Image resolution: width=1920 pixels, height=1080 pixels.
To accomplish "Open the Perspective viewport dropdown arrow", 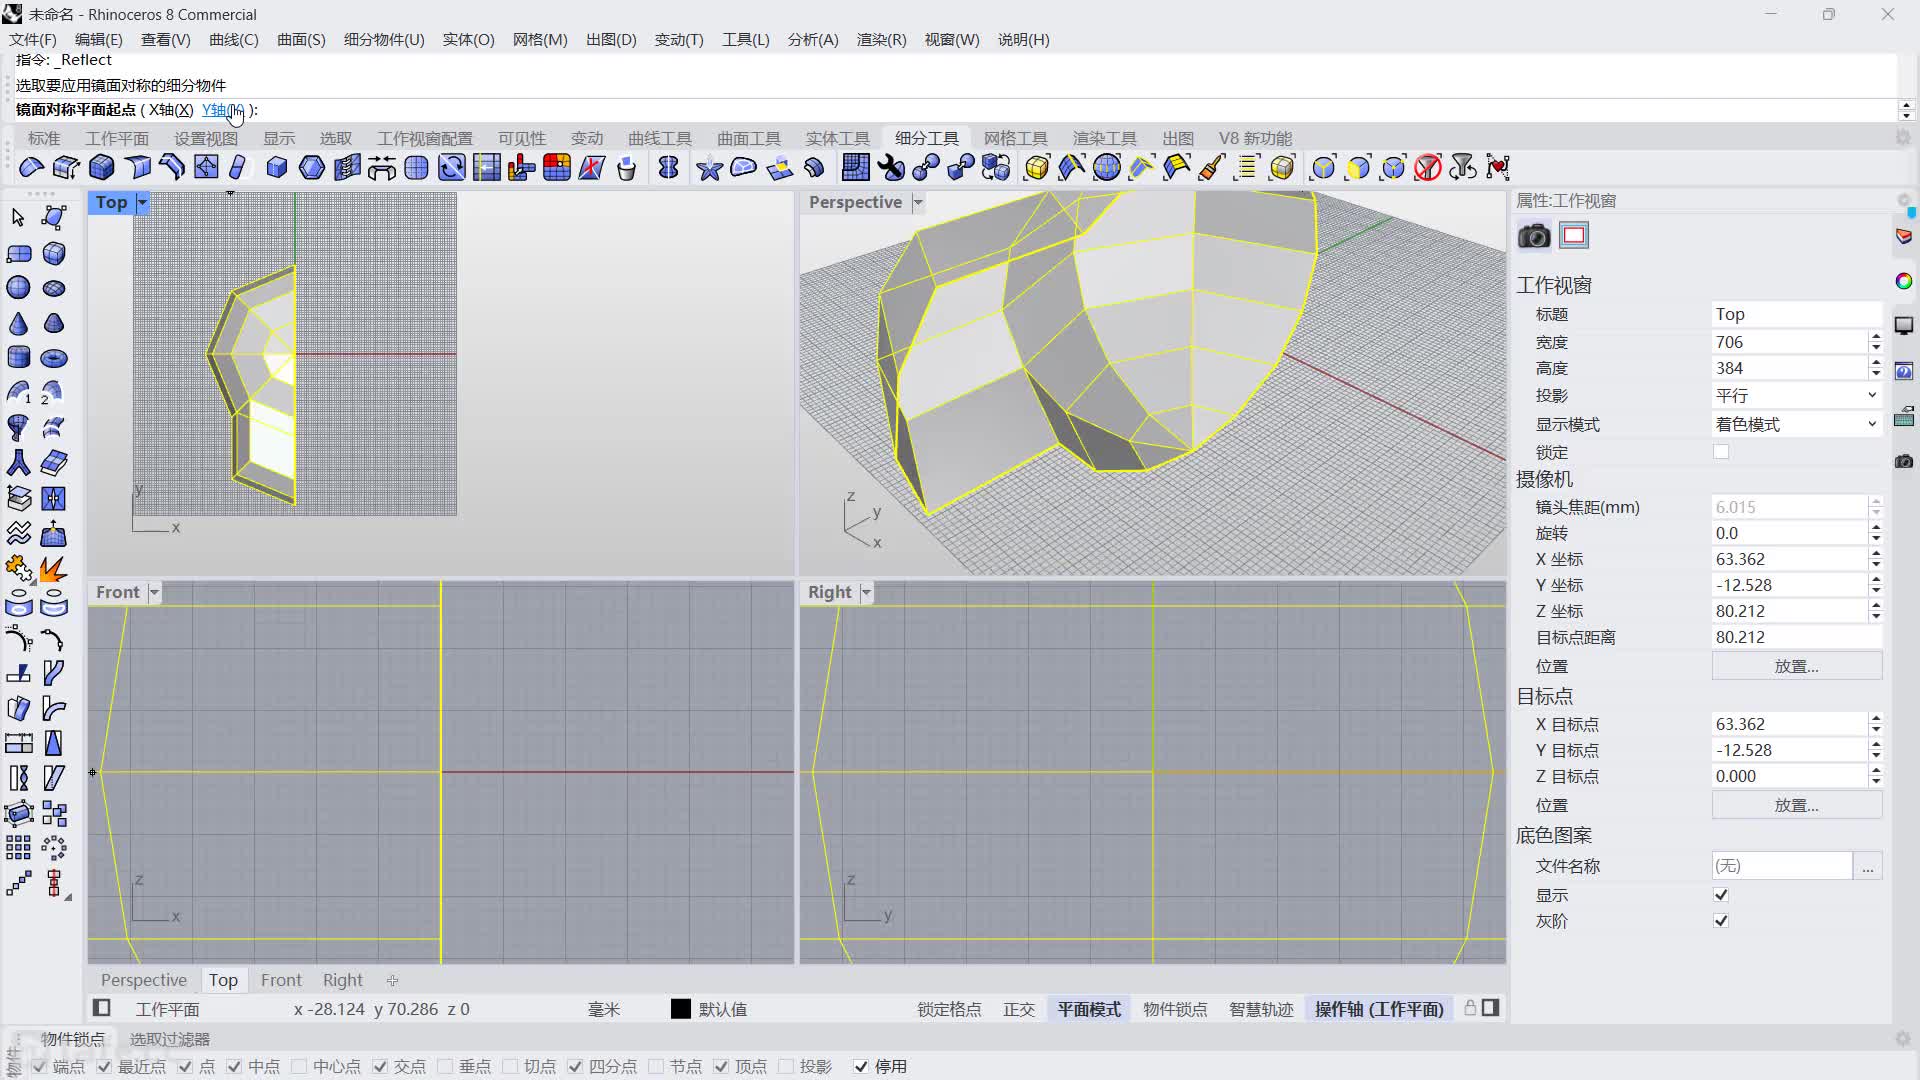I will (918, 202).
